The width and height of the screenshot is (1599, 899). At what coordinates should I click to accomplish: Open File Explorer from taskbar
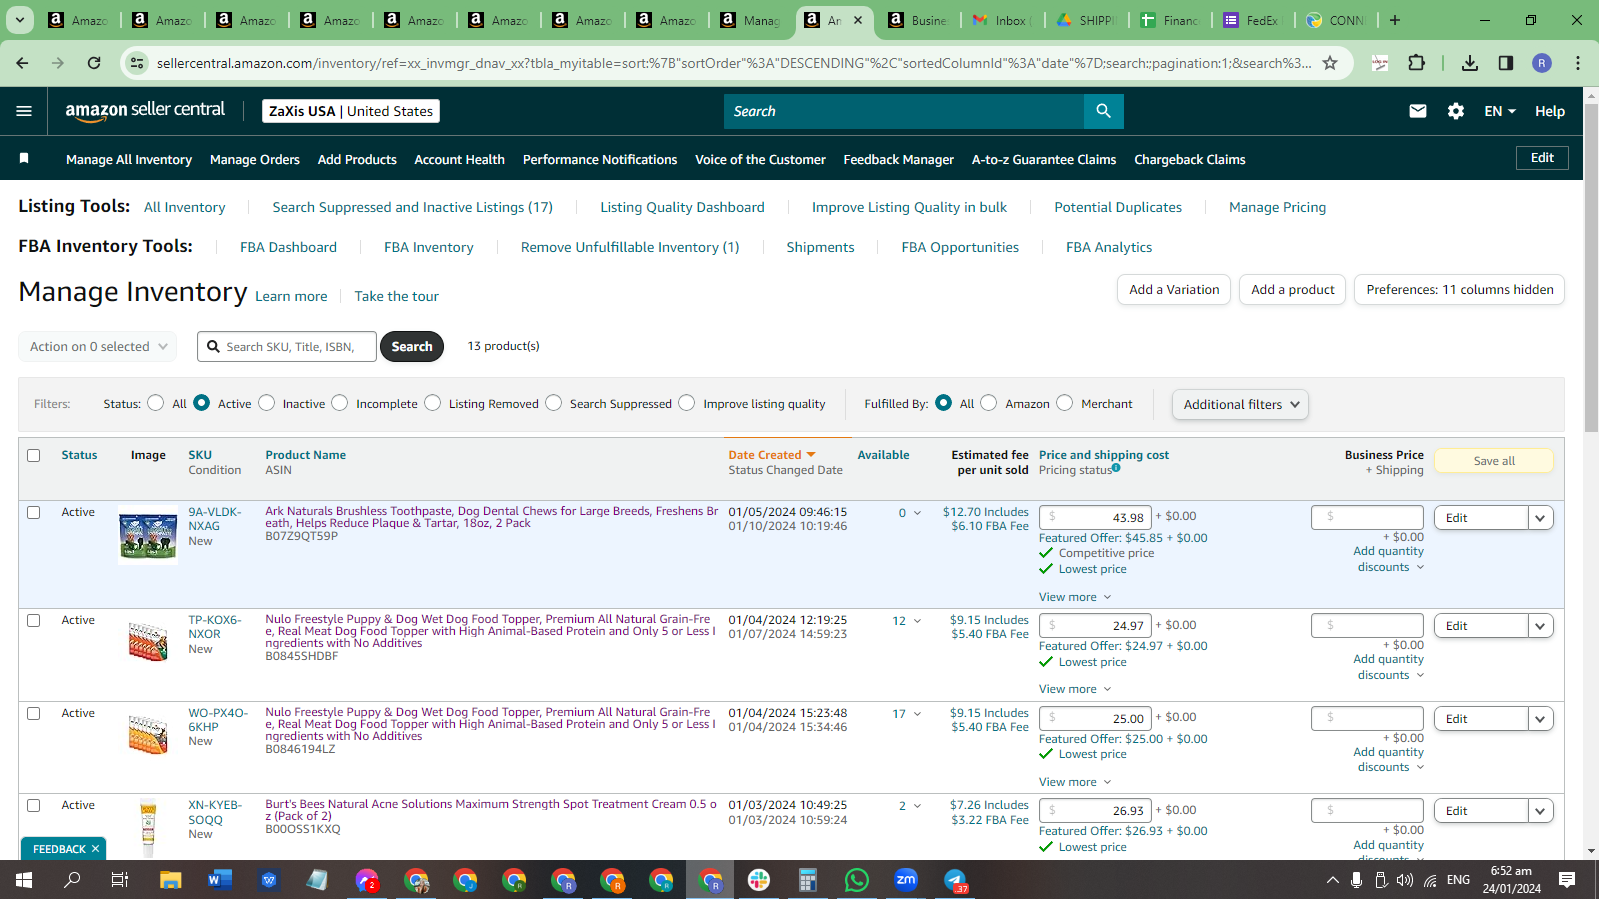[x=170, y=880]
